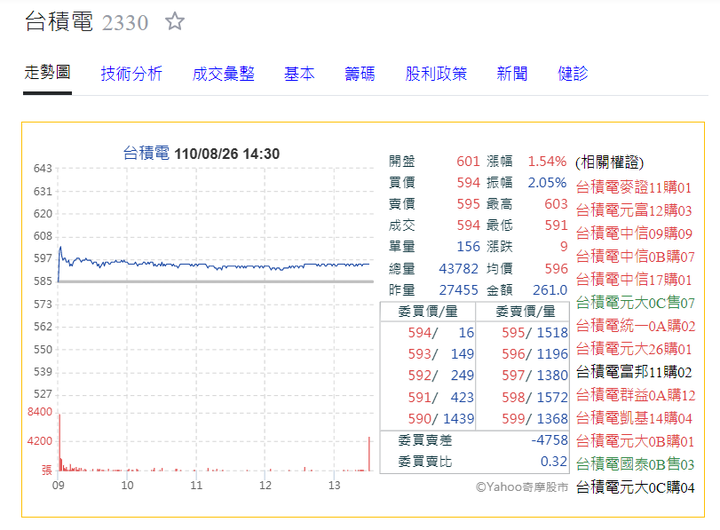The image size is (720, 530).
Task: Click the 單量 value 156
Action: 468,247
